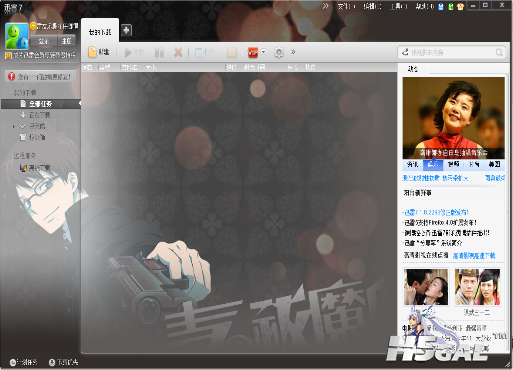The height and width of the screenshot is (370, 513).
Task: Collapse the sidebar using the arrow on selected row
Action: pyautogui.click(x=80, y=104)
